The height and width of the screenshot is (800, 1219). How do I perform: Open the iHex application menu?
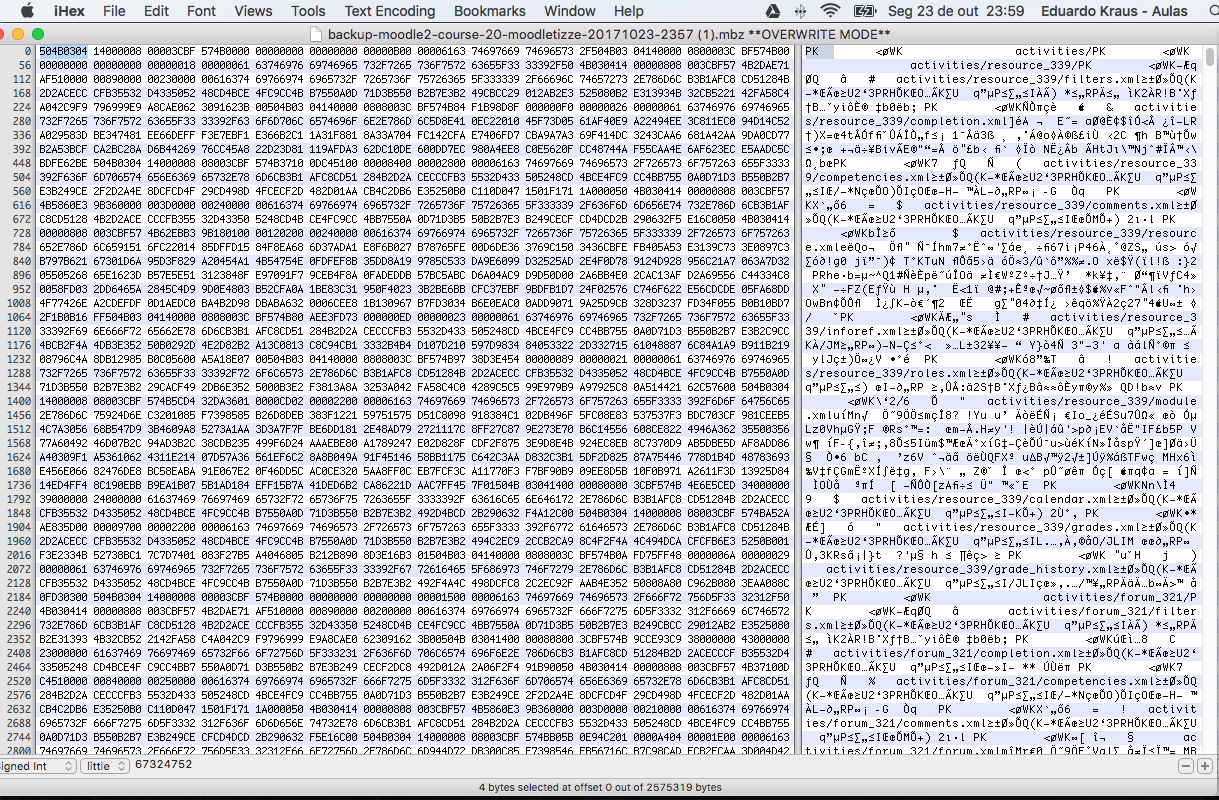[x=70, y=11]
